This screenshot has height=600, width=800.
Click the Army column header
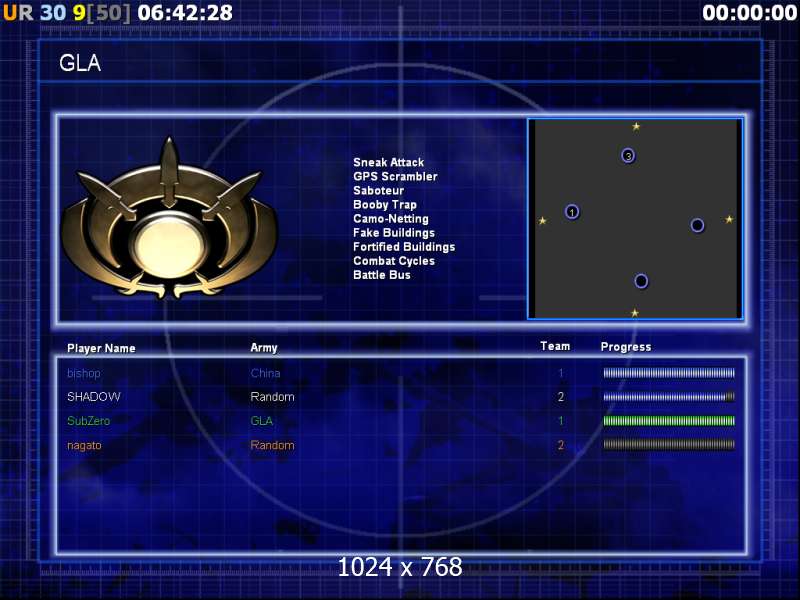(264, 348)
